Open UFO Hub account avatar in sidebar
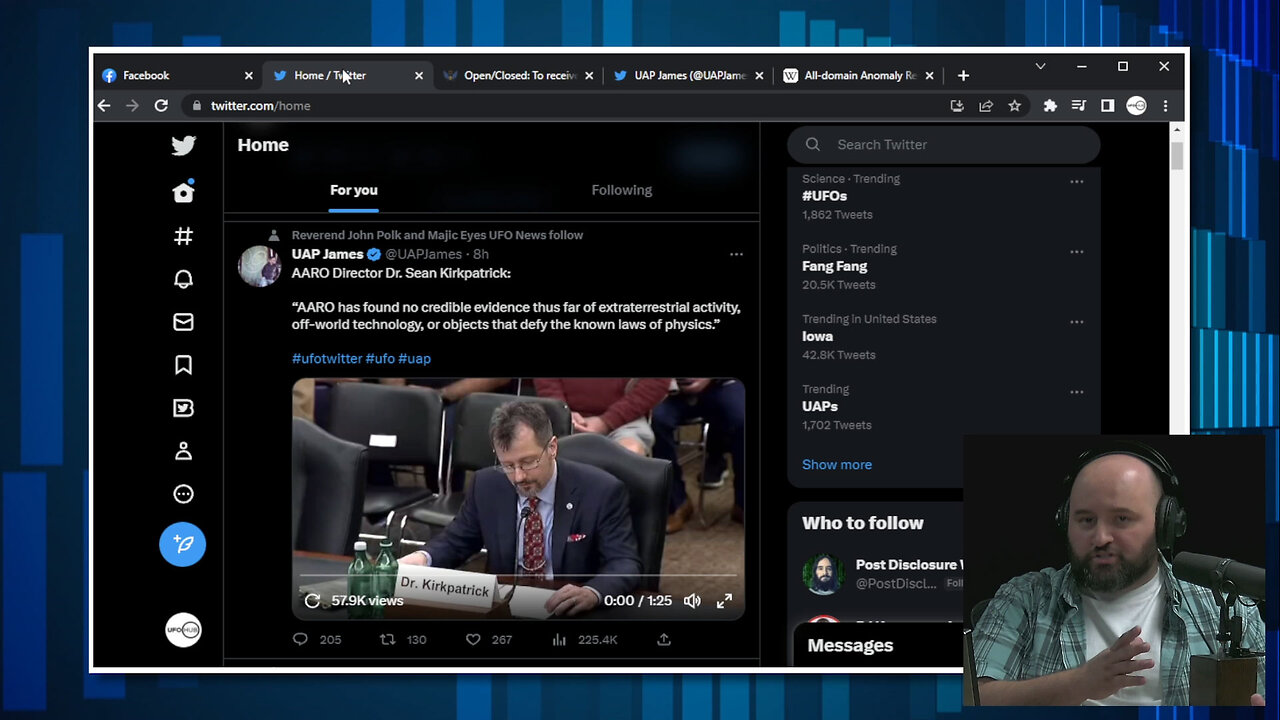This screenshot has width=1280, height=720. pyautogui.click(x=183, y=630)
